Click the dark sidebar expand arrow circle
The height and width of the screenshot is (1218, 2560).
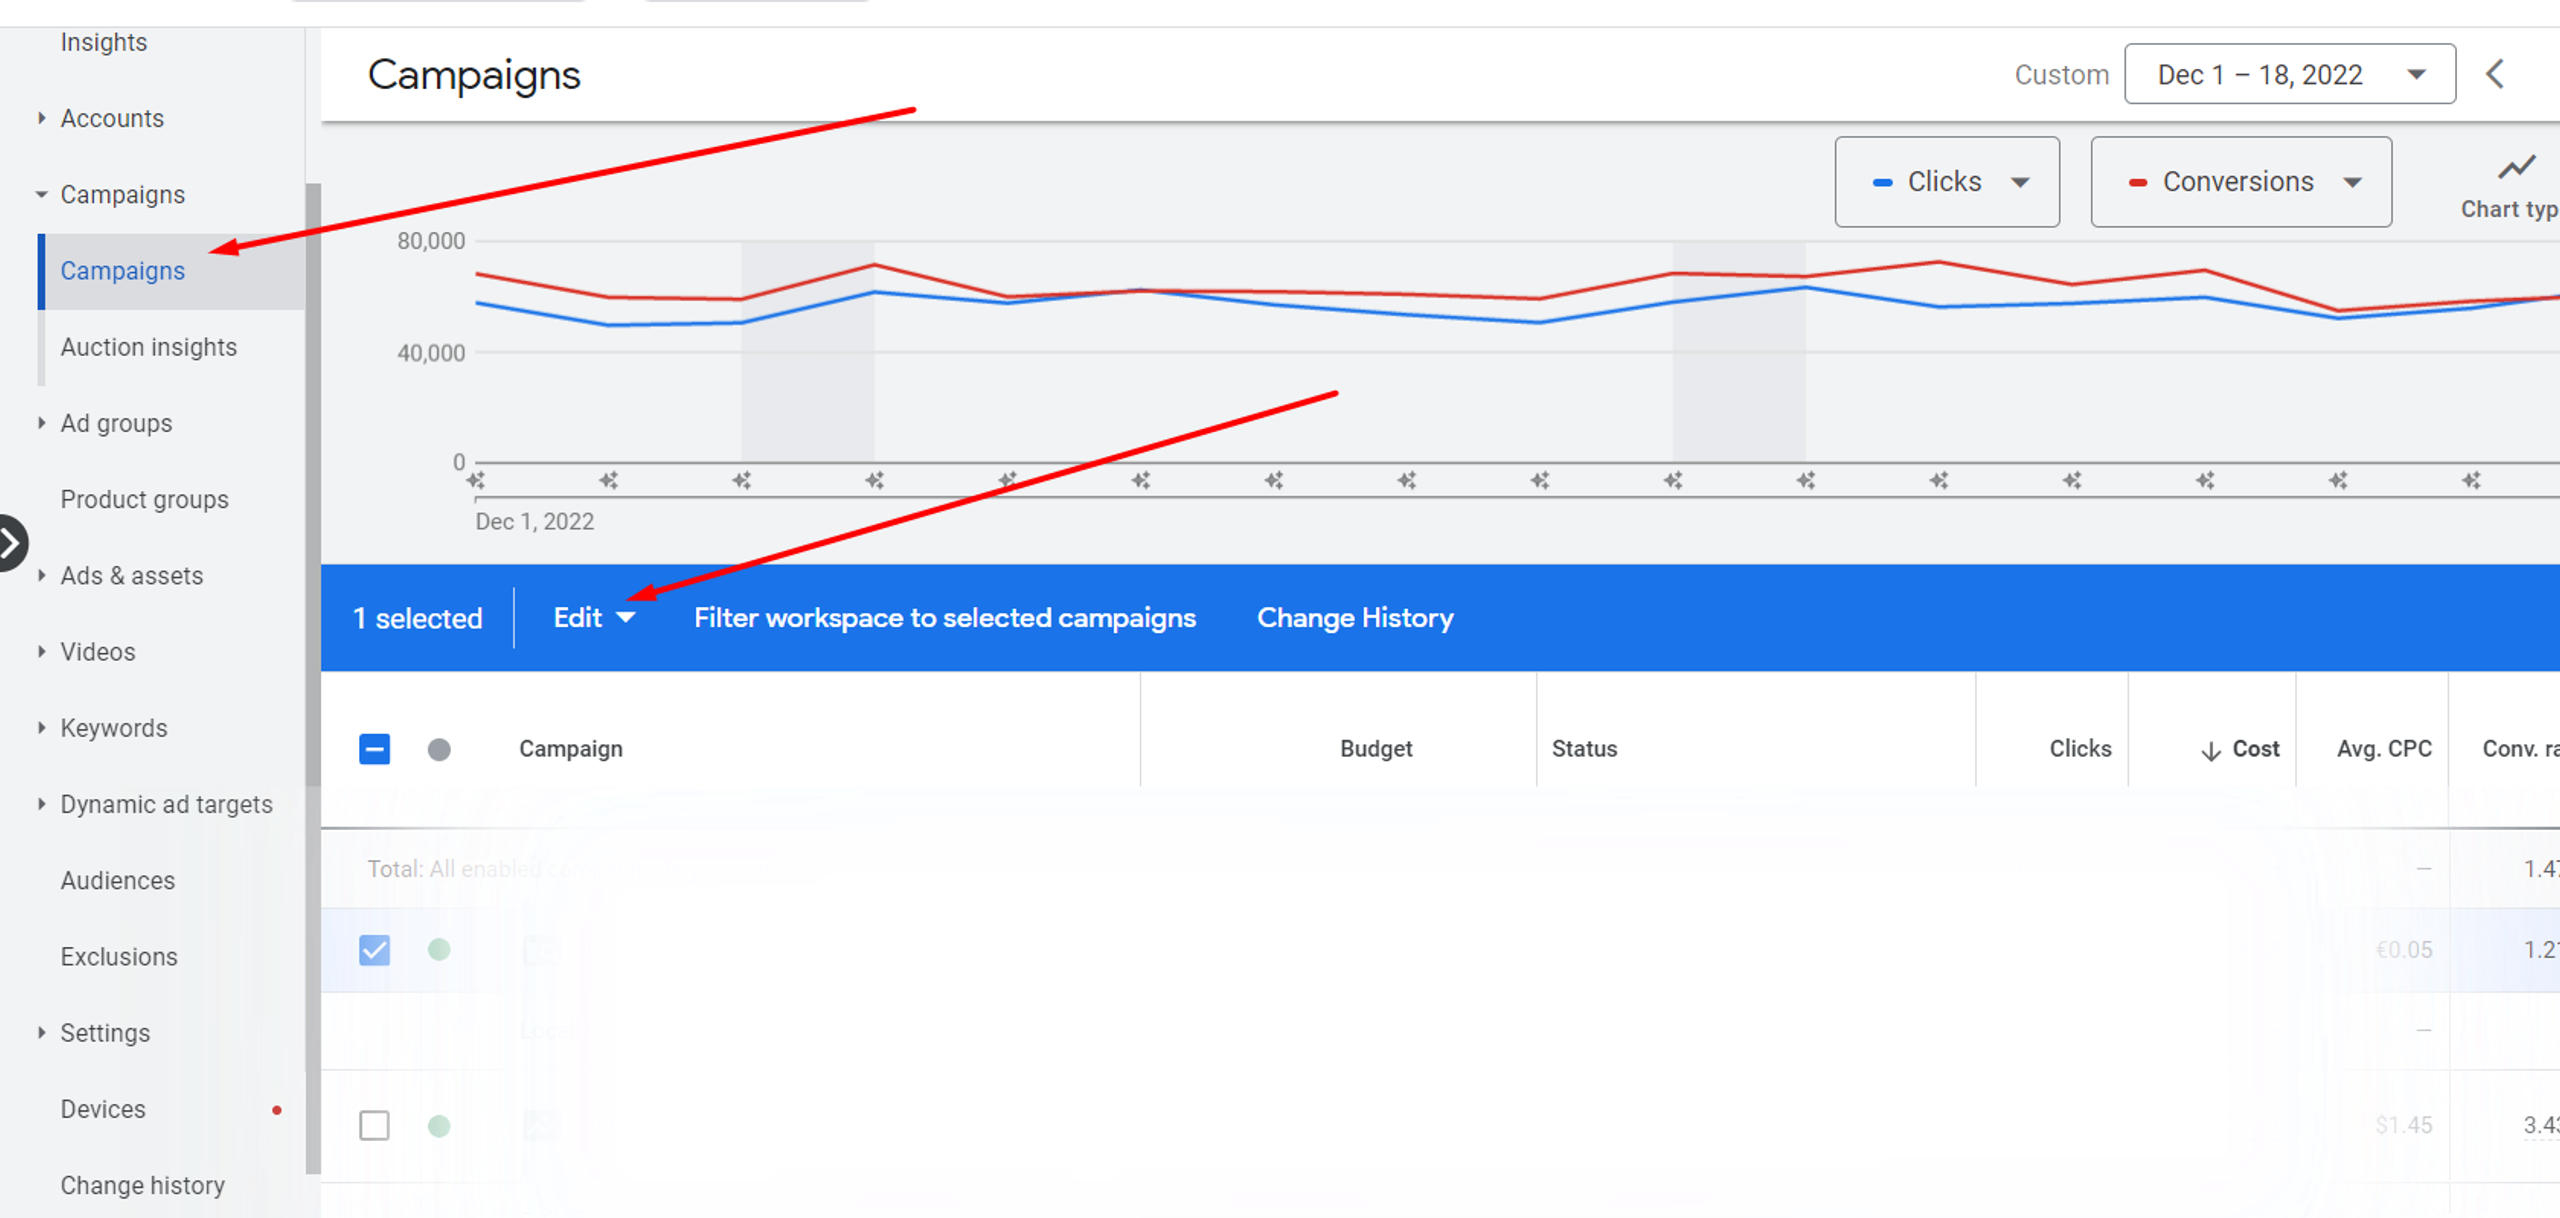tap(10, 543)
